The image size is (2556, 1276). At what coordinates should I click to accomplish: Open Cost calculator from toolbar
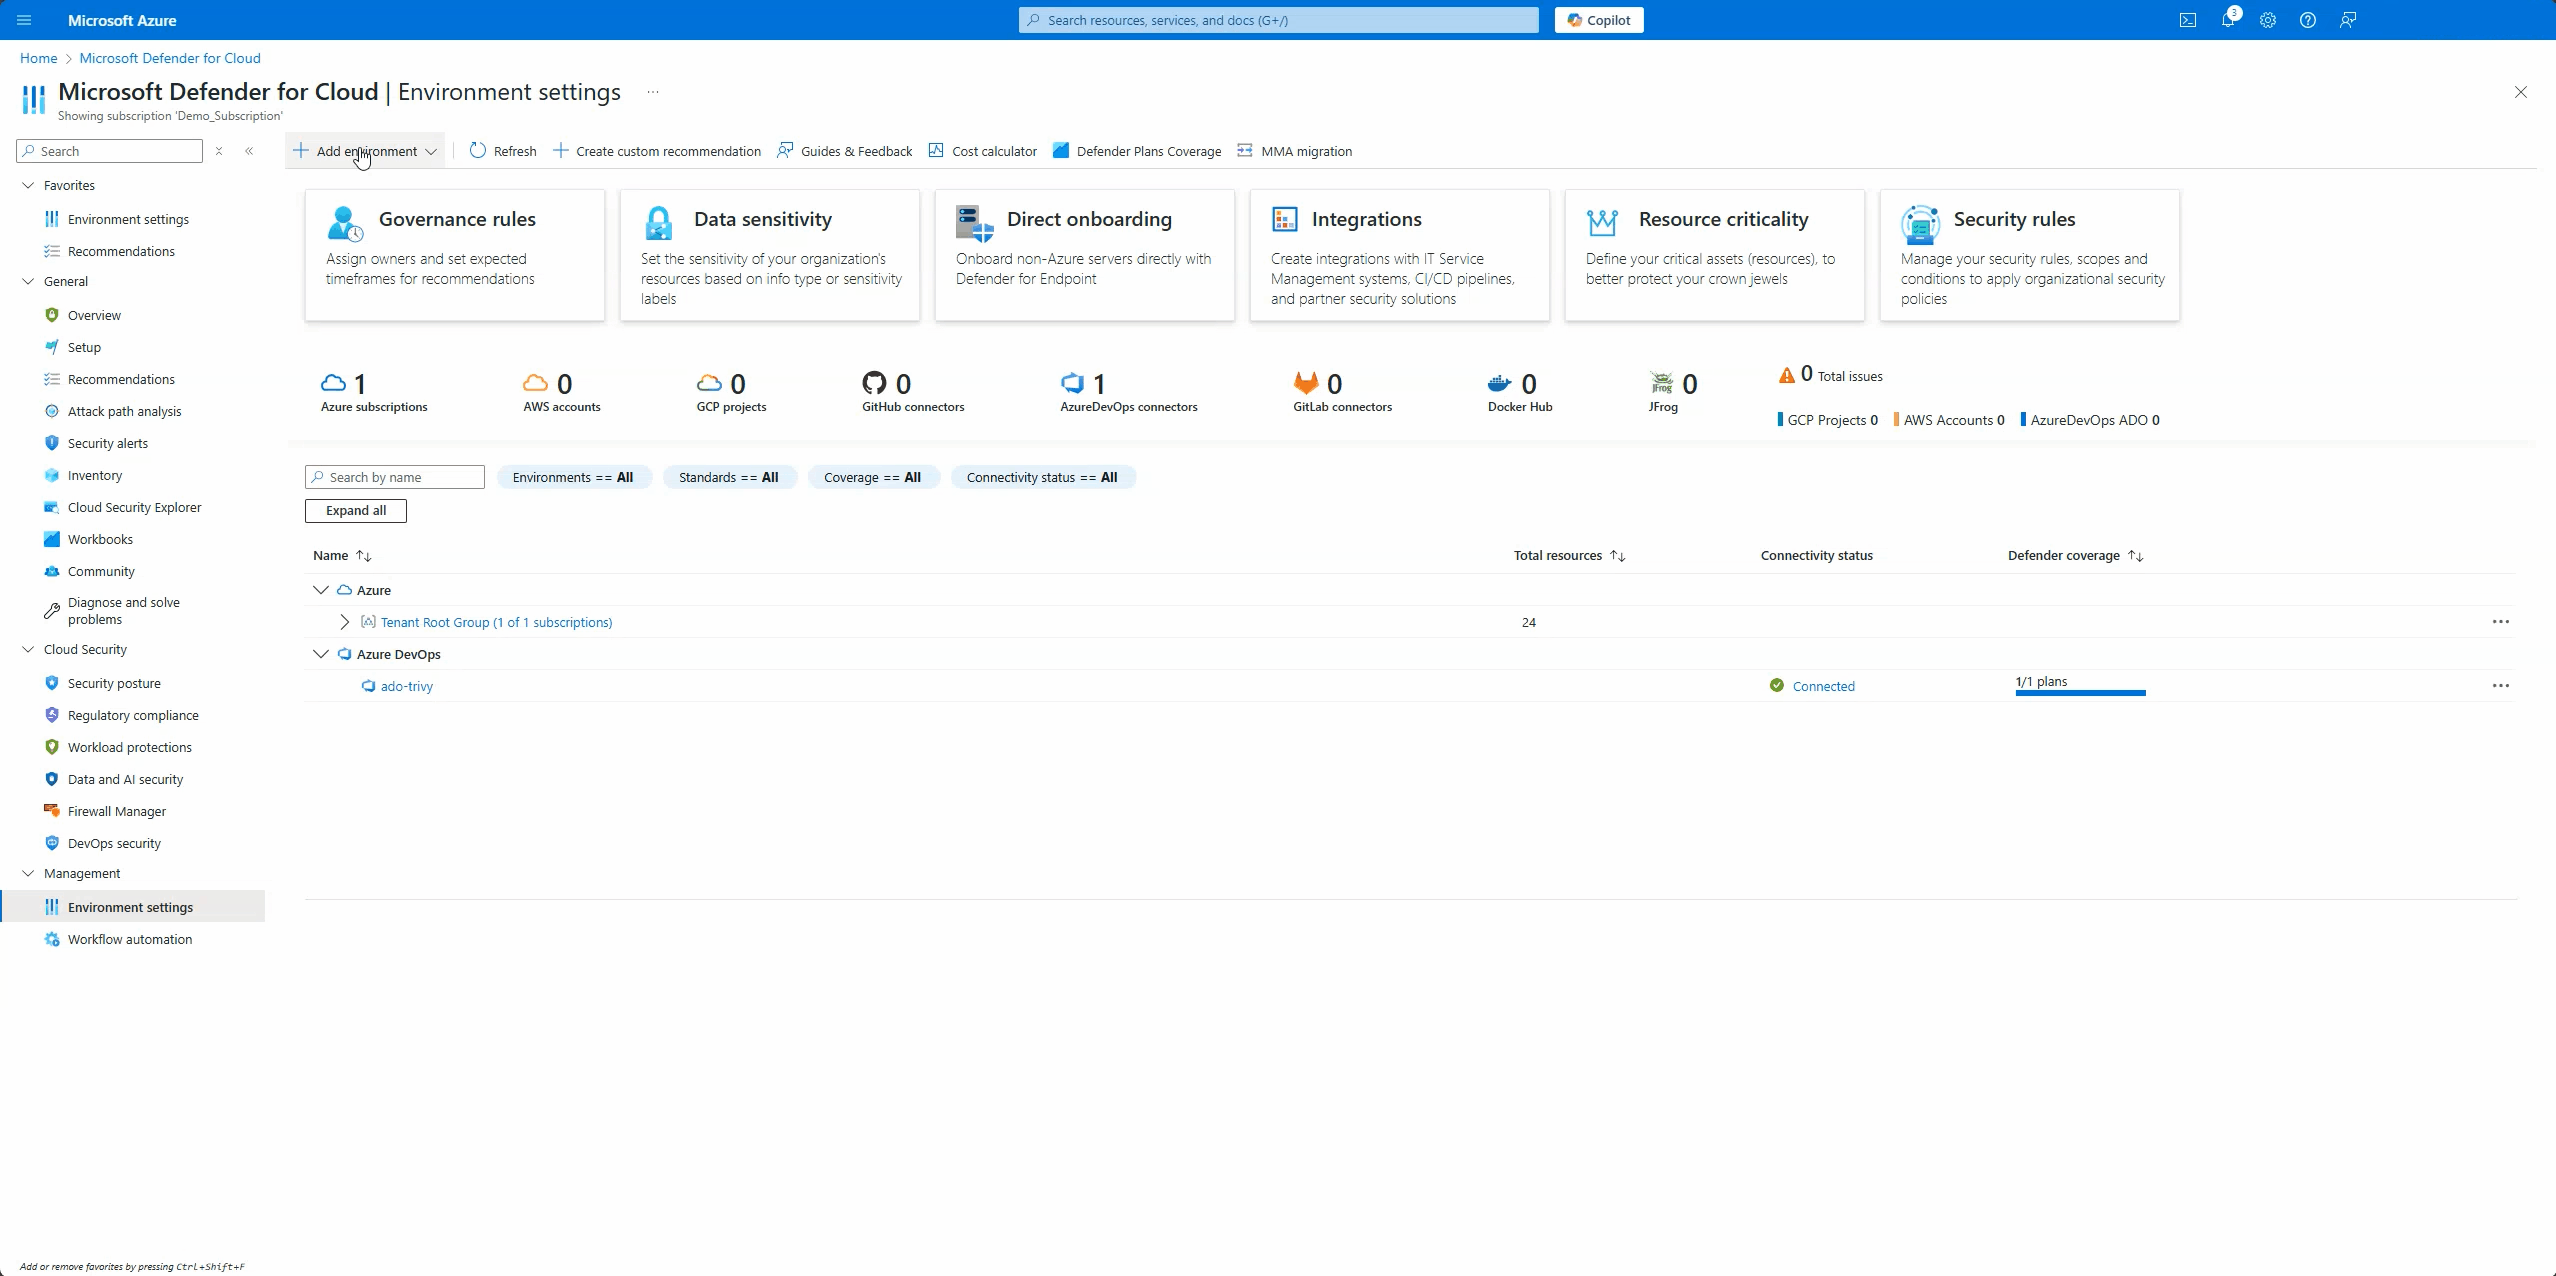[983, 151]
